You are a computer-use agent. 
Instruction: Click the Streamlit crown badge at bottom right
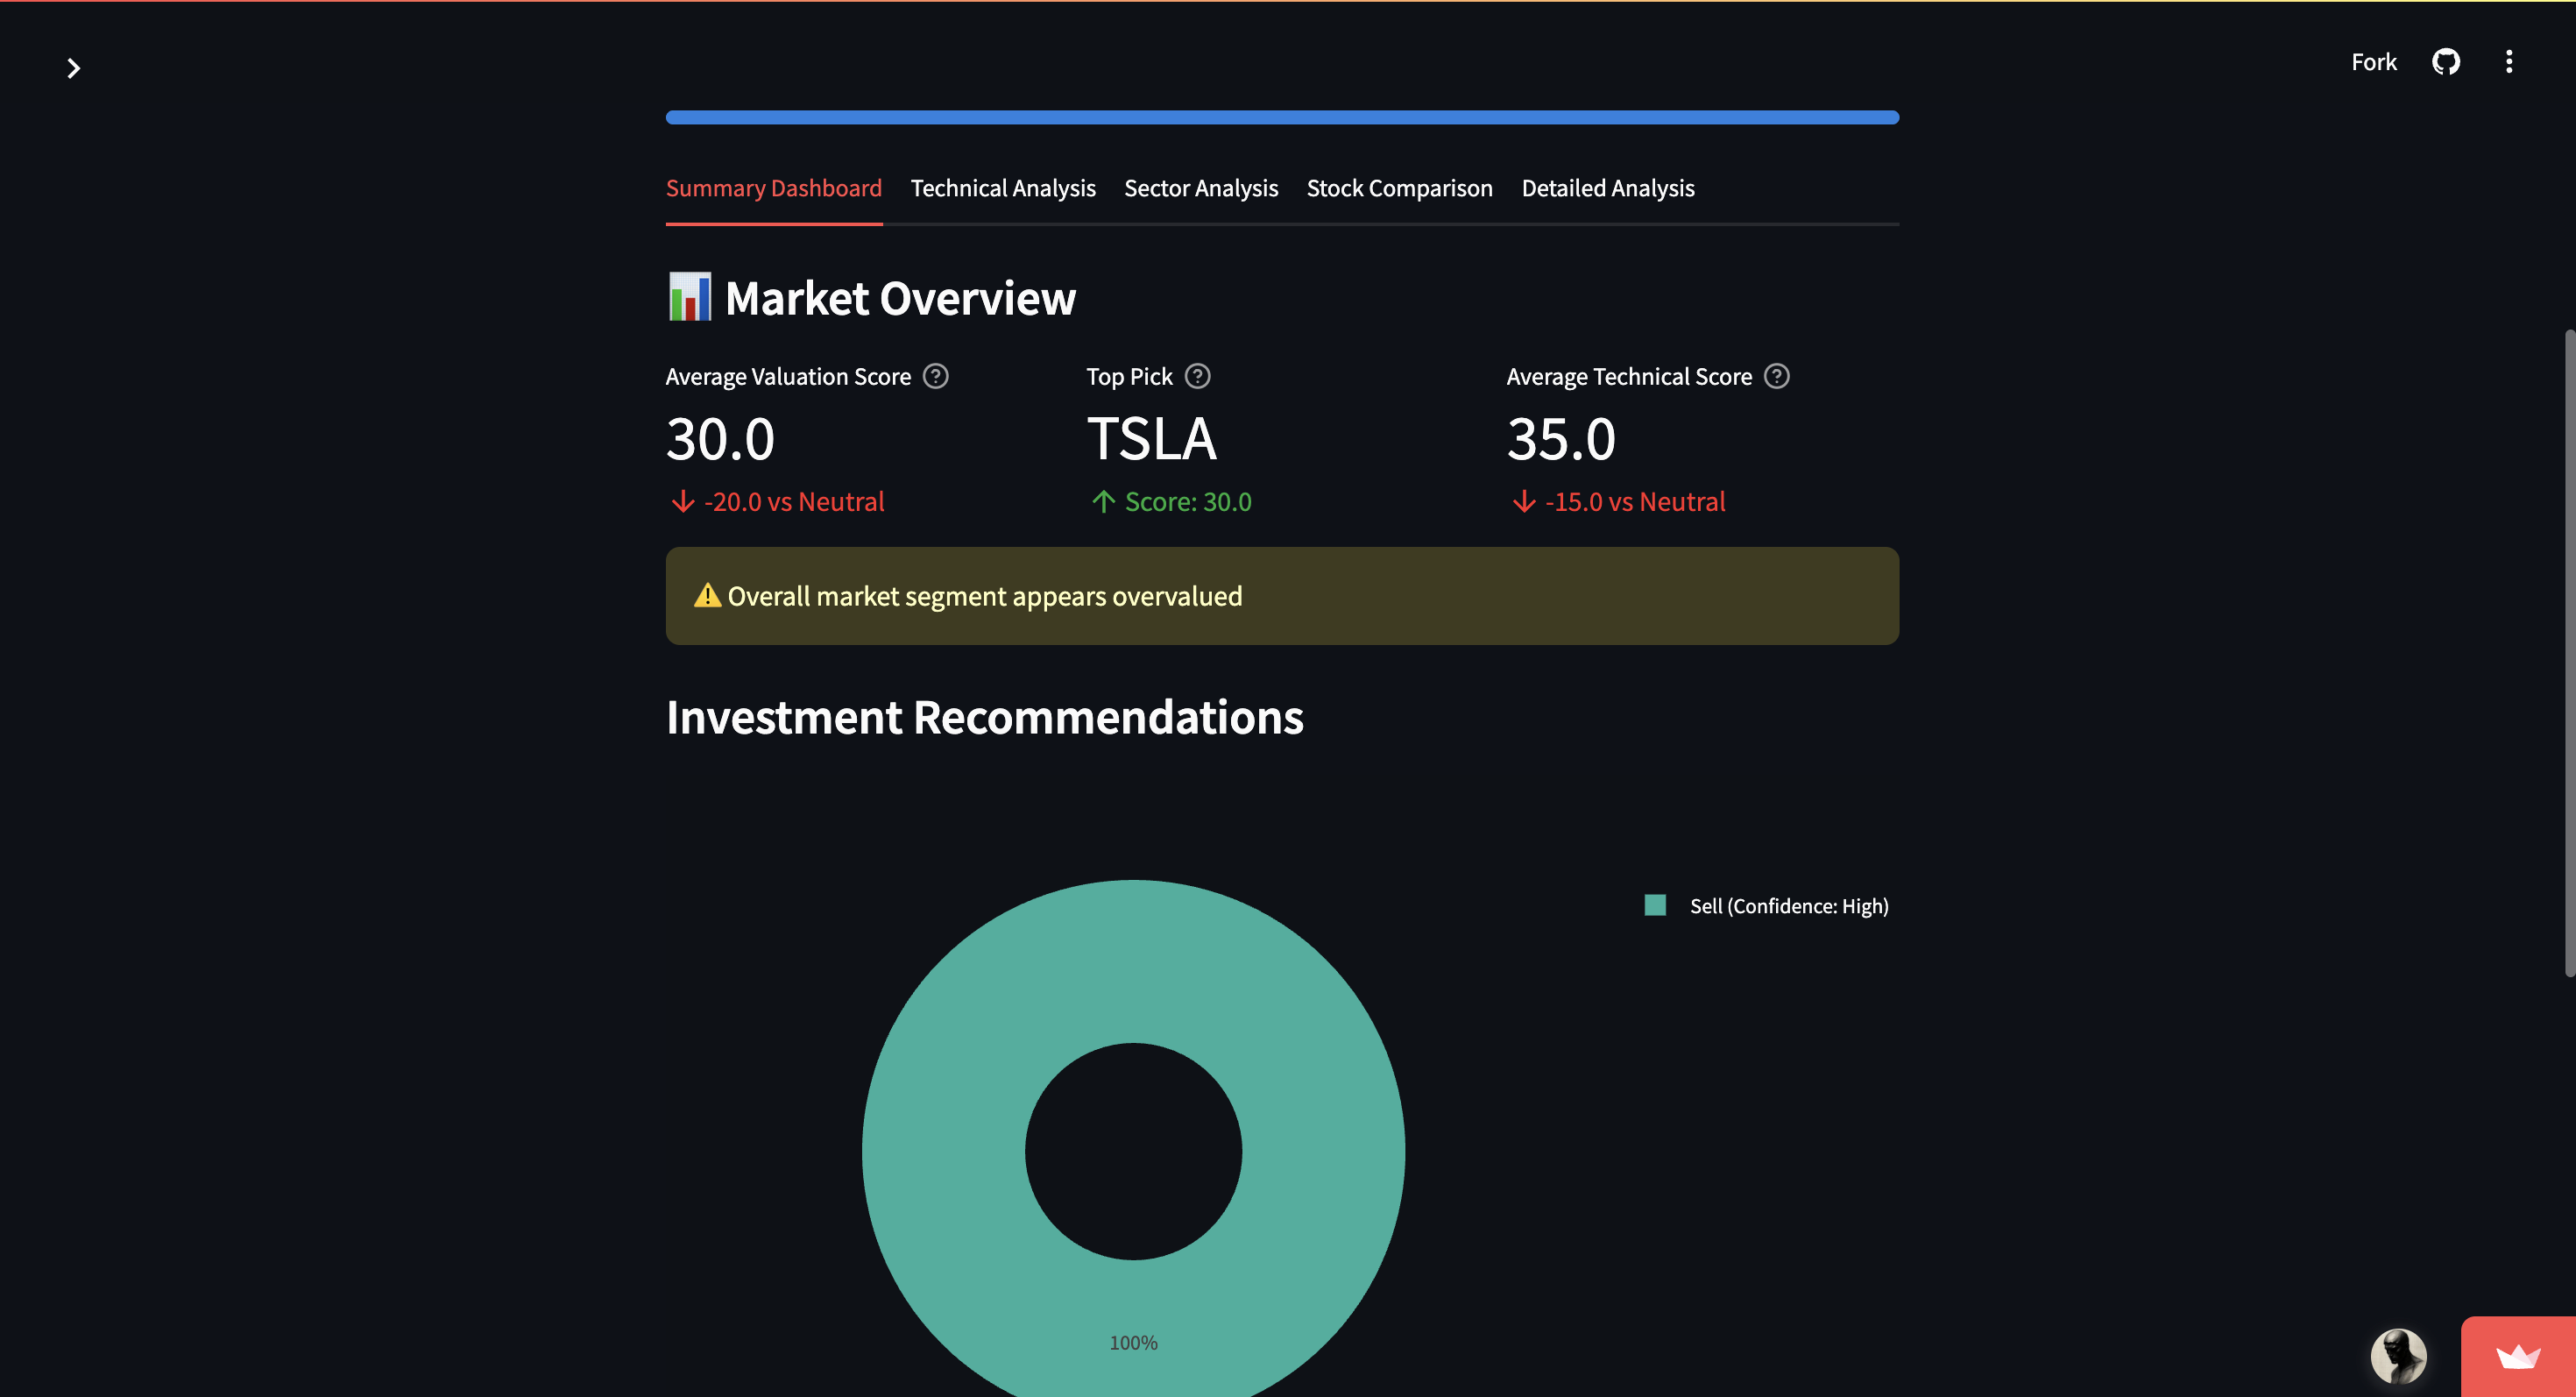point(2518,1356)
